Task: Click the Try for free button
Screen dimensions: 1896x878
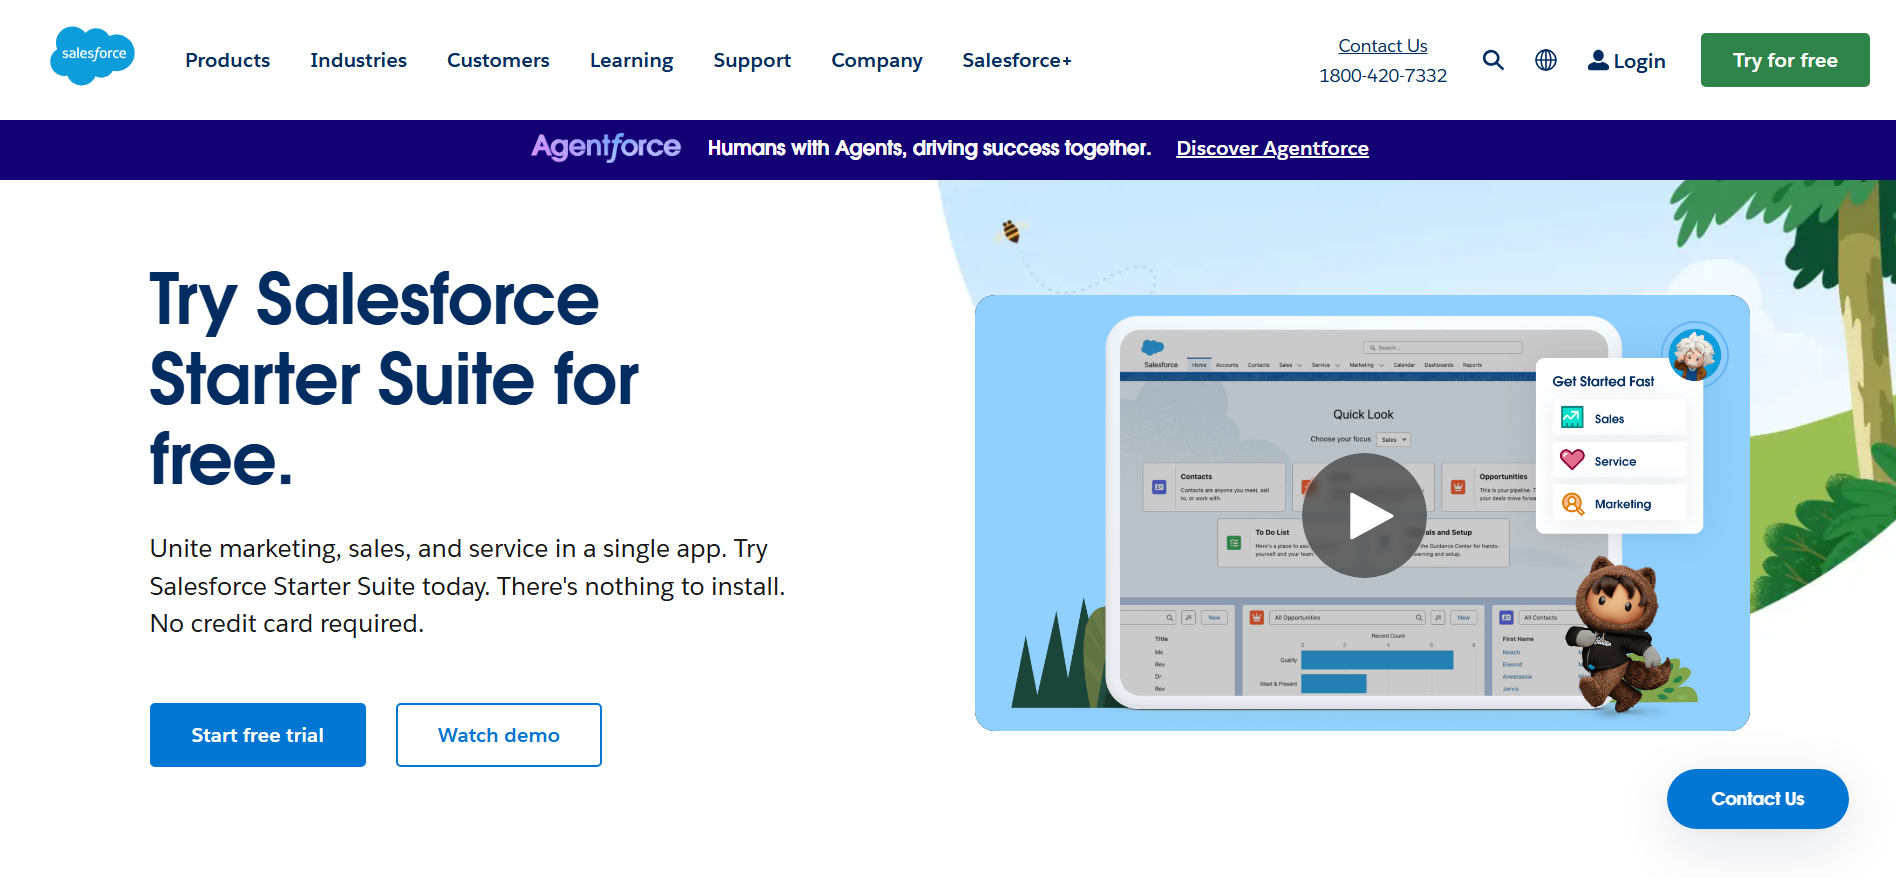Action: (1785, 60)
